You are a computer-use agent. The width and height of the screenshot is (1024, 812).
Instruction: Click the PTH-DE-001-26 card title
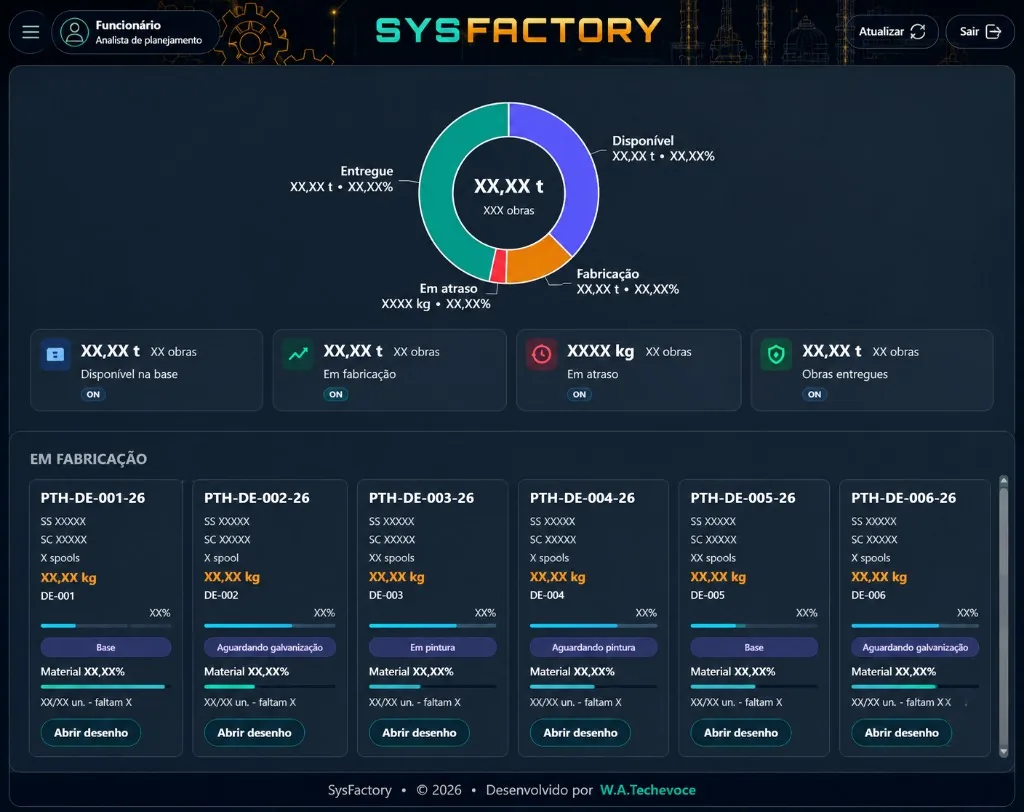[x=93, y=498]
